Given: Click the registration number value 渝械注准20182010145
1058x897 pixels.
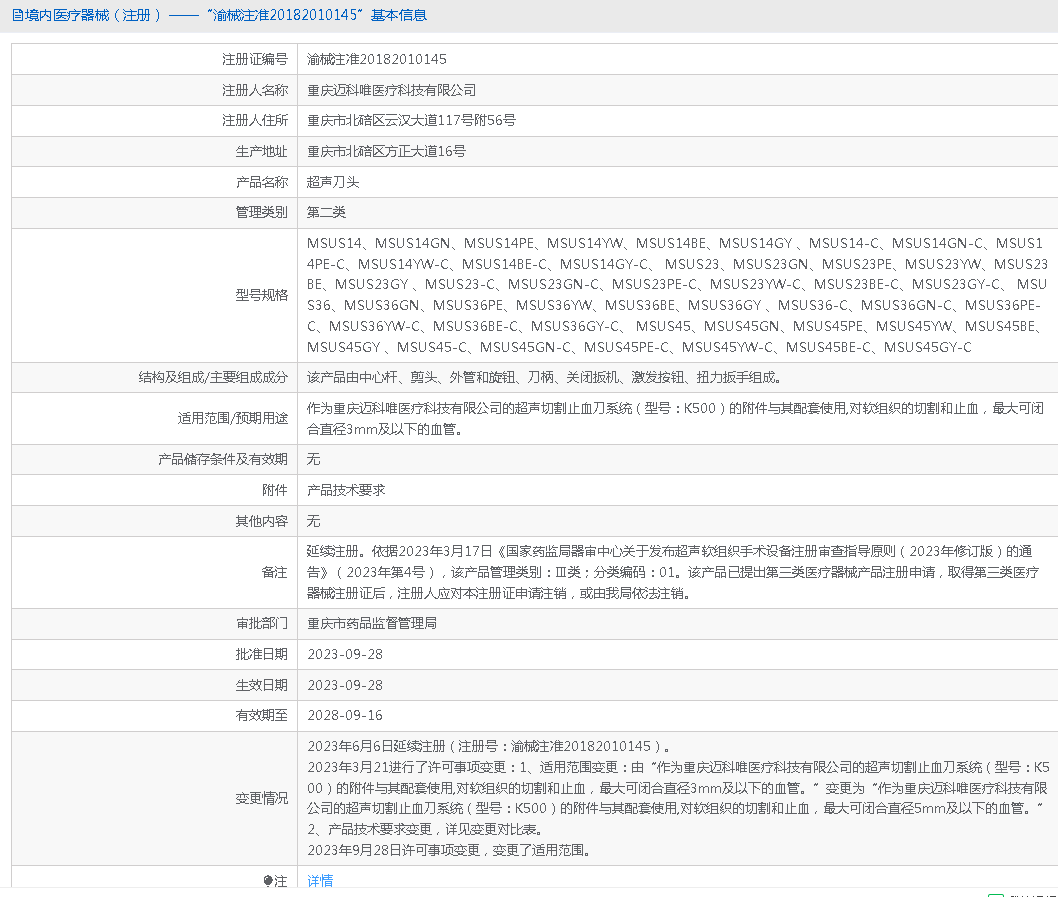Looking at the screenshot, I should (x=377, y=59).
